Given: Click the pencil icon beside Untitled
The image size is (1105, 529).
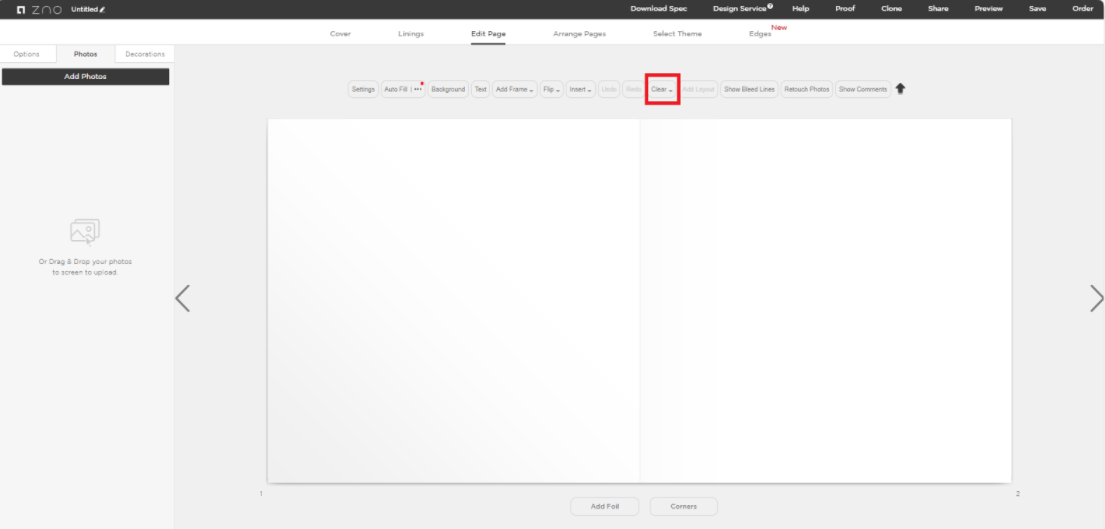Looking at the screenshot, I should [x=102, y=9].
